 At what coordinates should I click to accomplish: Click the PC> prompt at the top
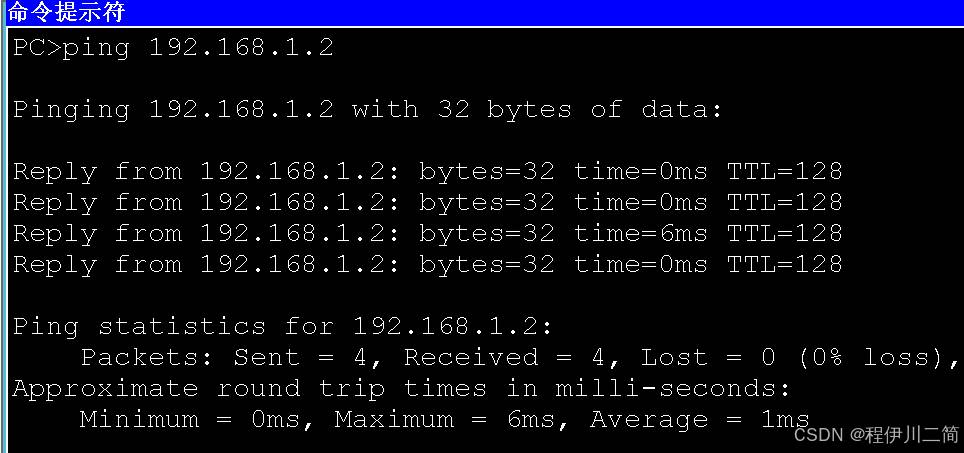click(35, 47)
